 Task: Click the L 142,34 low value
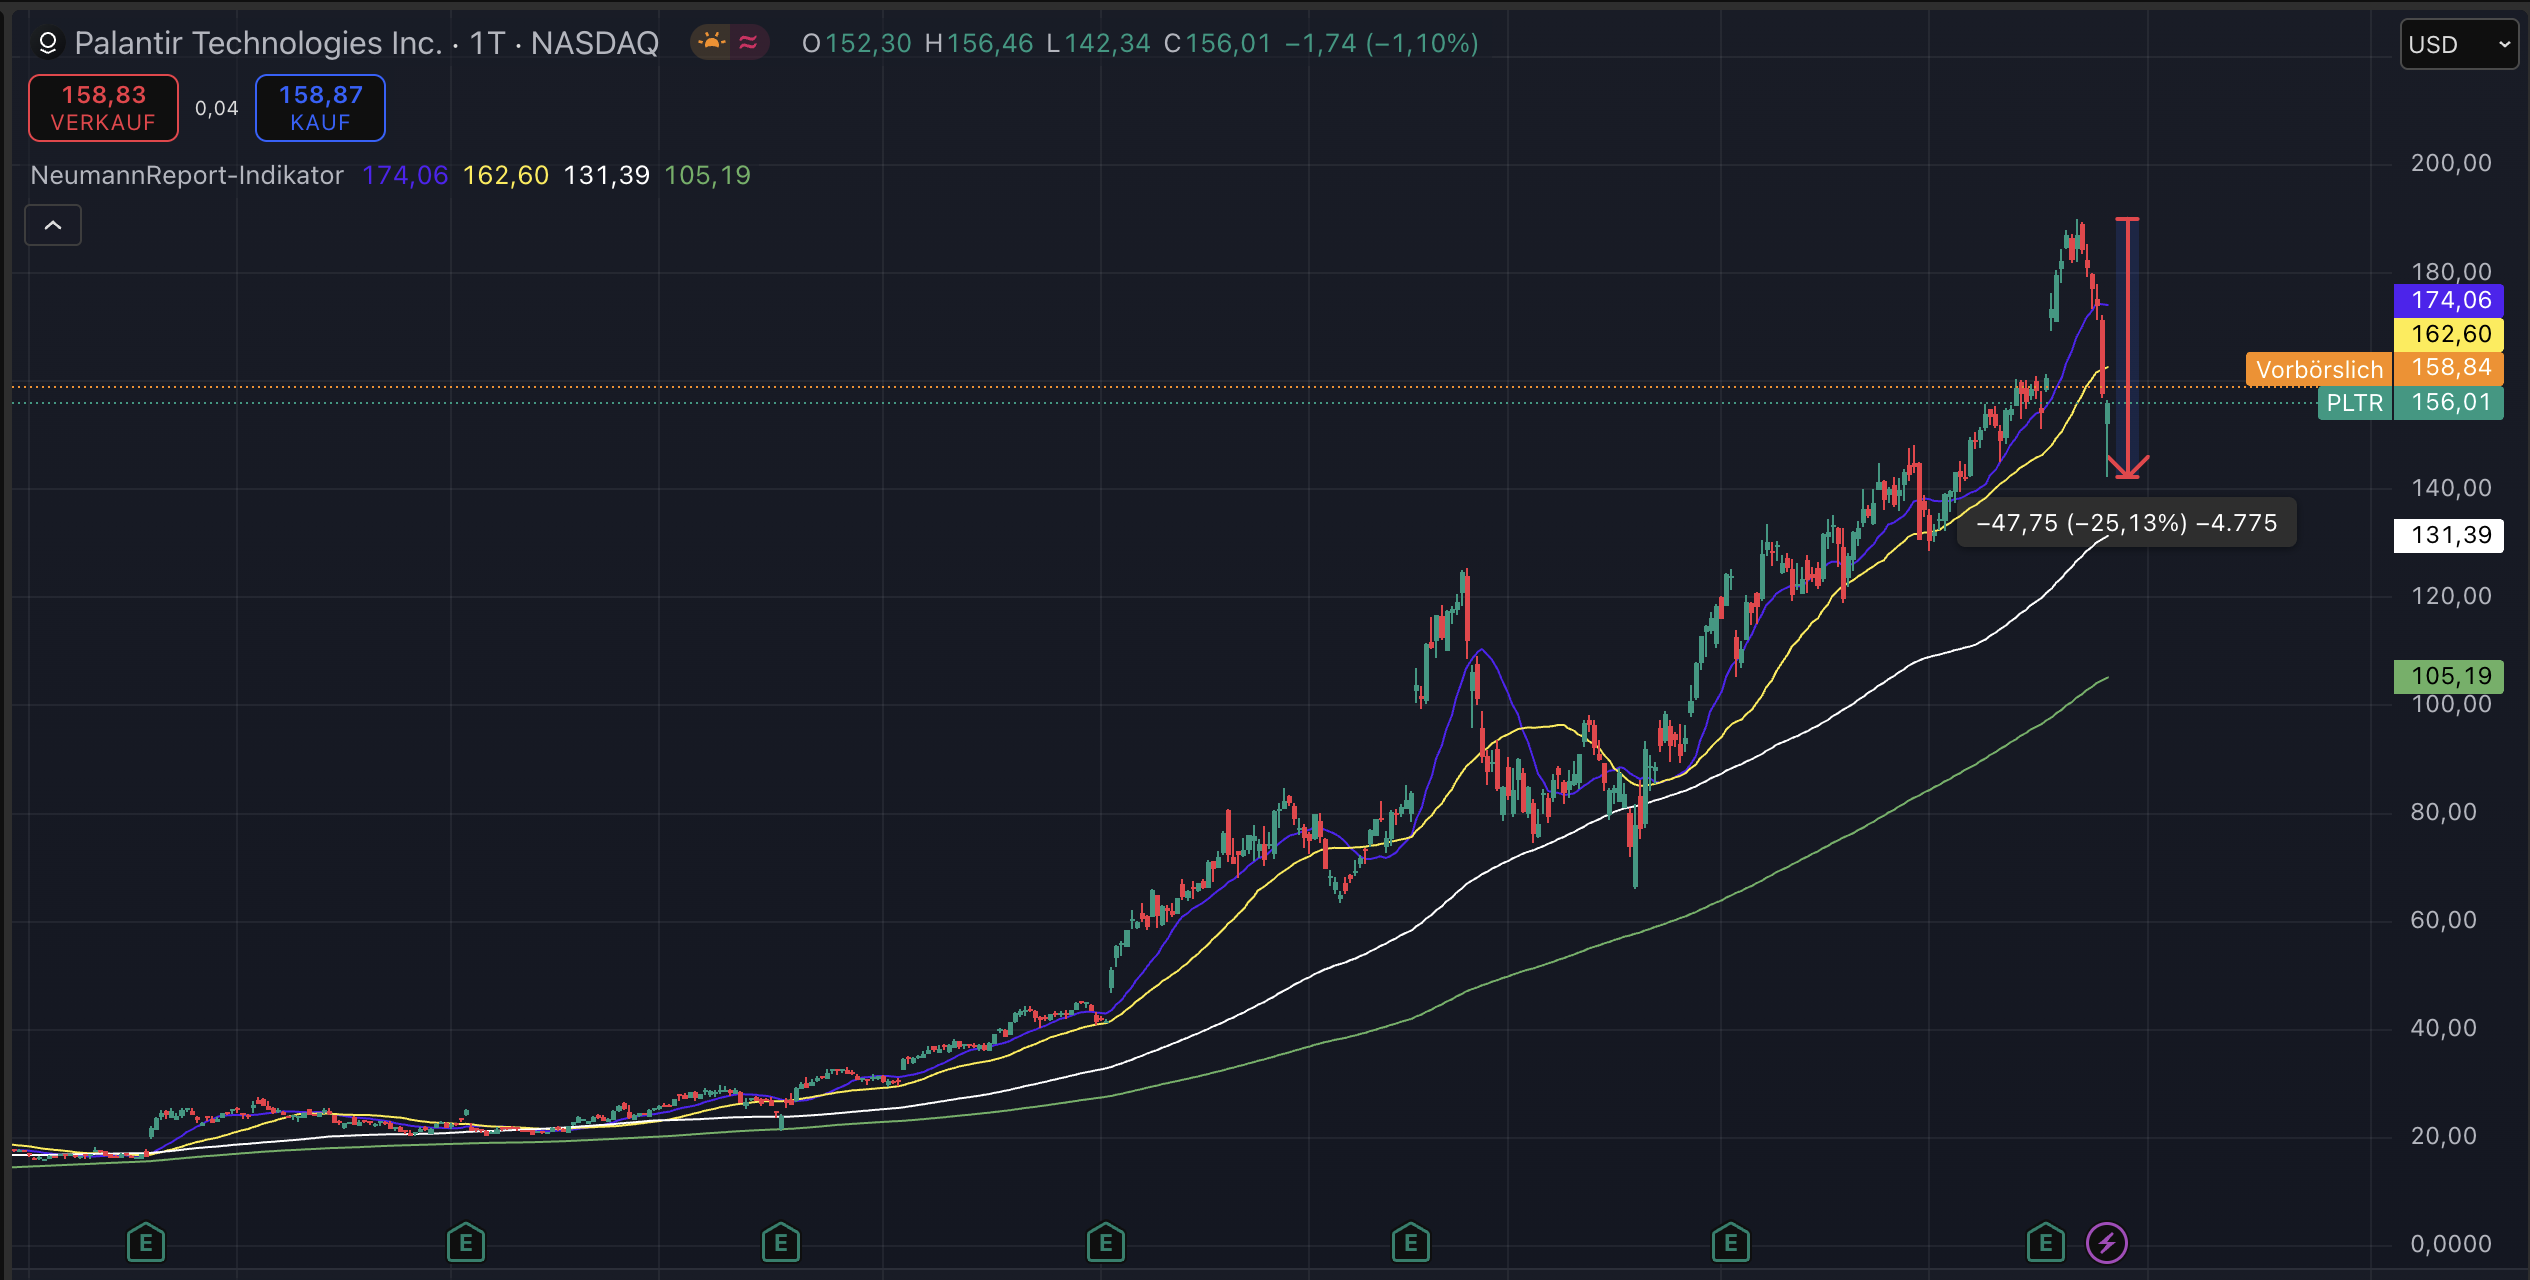pos(1098,43)
